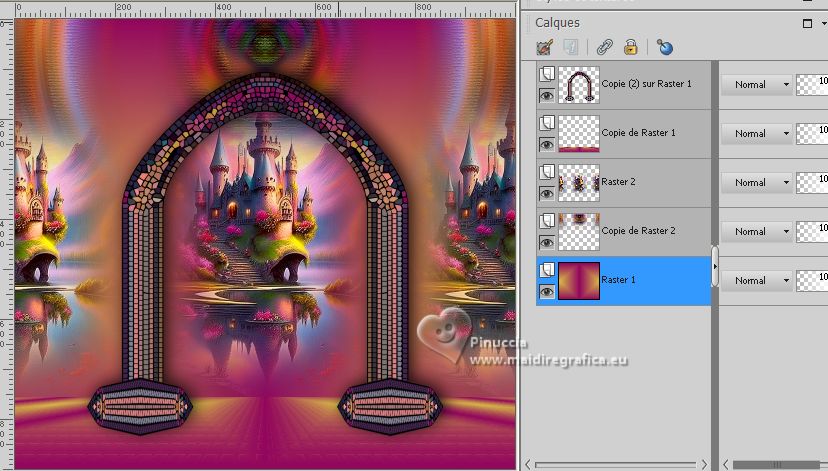Open blend mode dropdown for Copie de Raster 1
828x471 pixels.
757,134
